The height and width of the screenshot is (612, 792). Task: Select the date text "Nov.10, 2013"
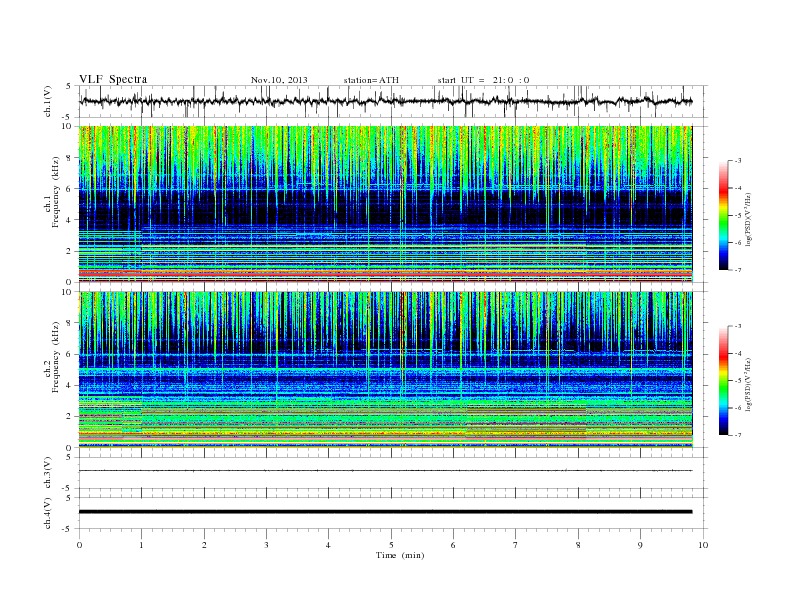pyautogui.click(x=279, y=80)
